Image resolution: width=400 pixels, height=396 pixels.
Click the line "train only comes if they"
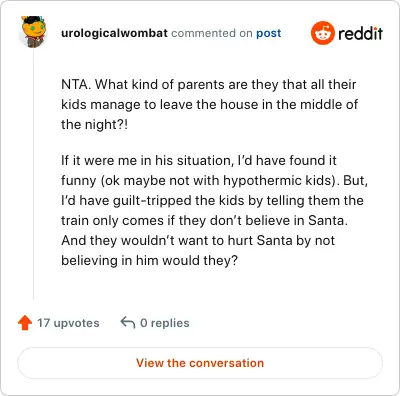pos(204,220)
